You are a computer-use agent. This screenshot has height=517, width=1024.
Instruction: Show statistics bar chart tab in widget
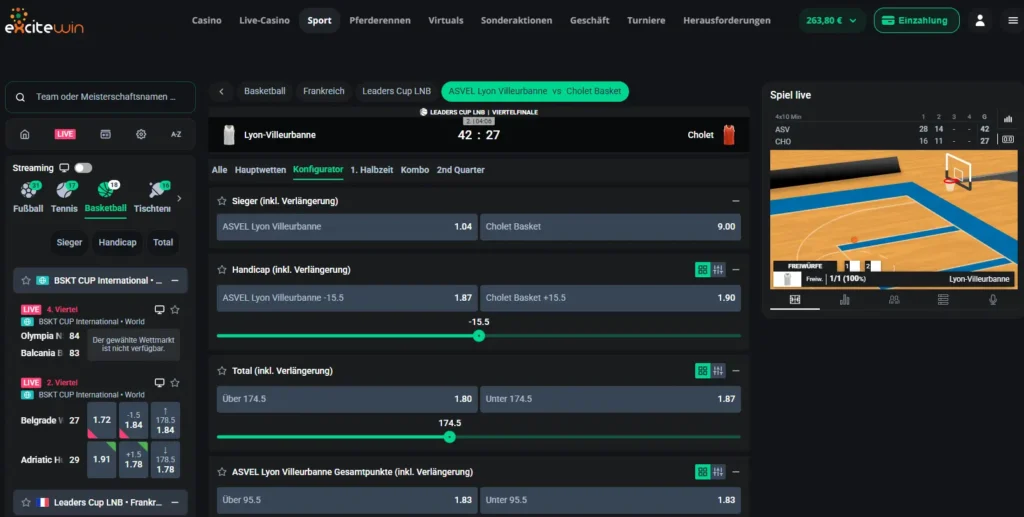tap(844, 300)
